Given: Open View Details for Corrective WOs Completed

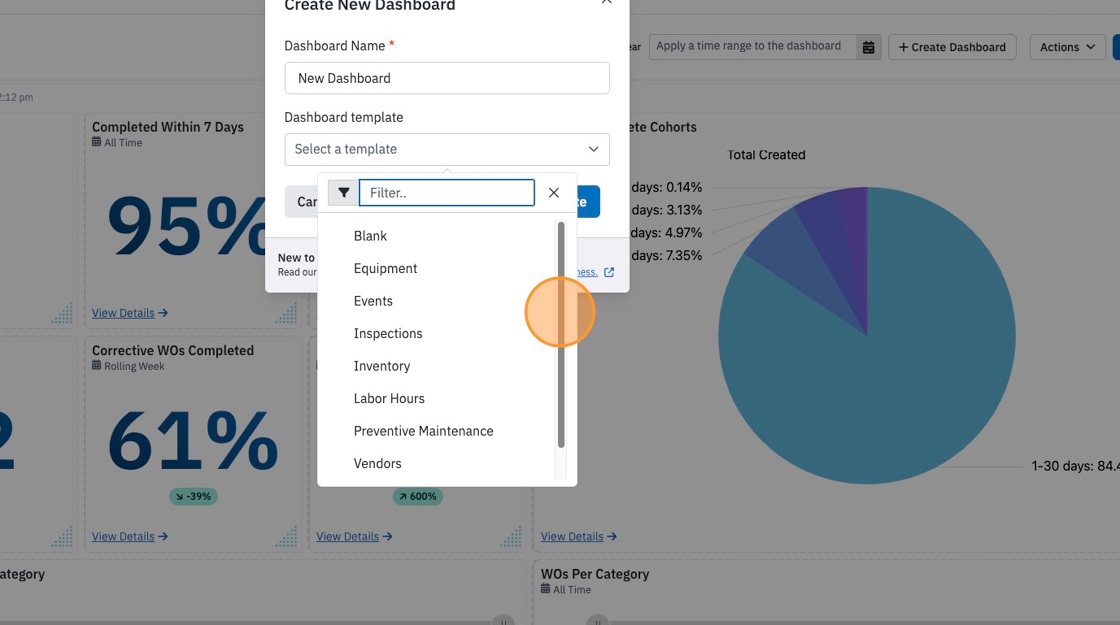Looking at the screenshot, I should pyautogui.click(x=129, y=536).
